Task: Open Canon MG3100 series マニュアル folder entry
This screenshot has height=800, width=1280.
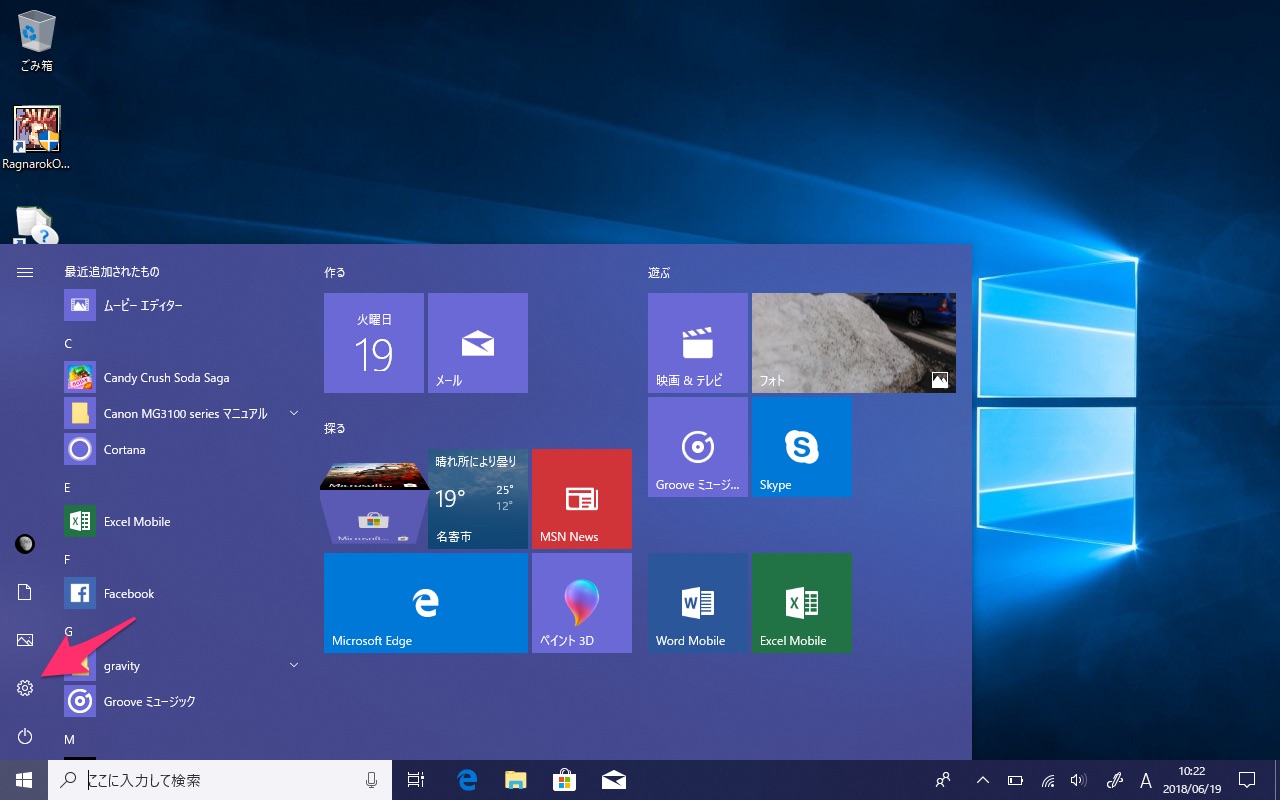Action: [x=182, y=414]
